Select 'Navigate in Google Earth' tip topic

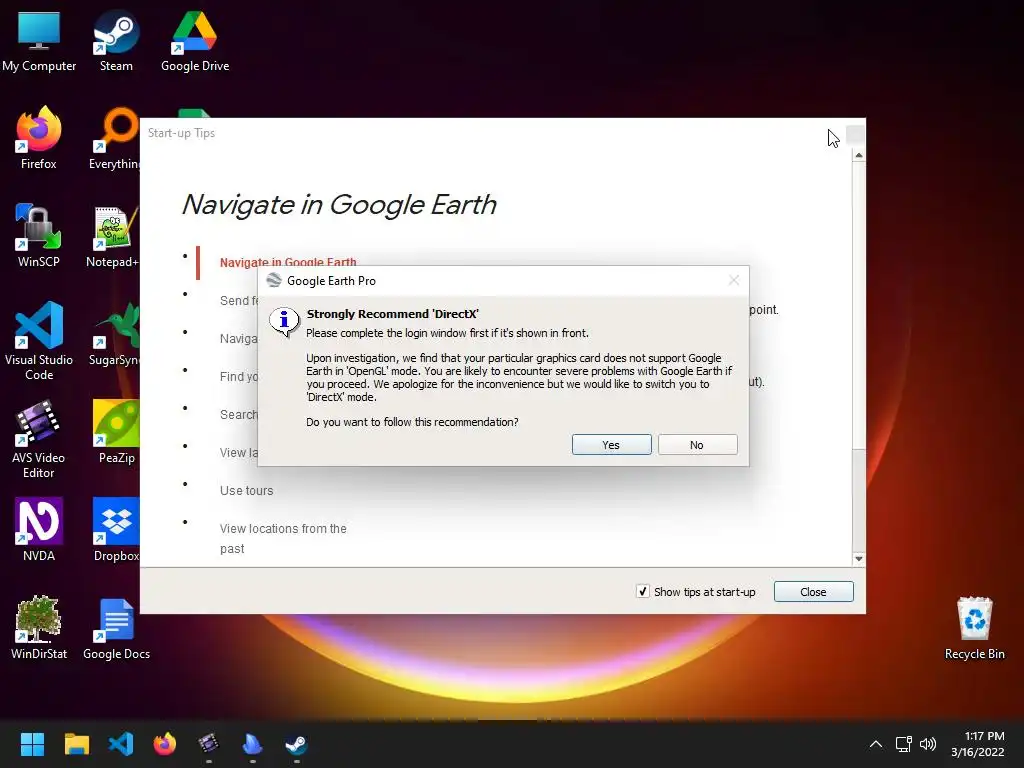click(x=288, y=263)
